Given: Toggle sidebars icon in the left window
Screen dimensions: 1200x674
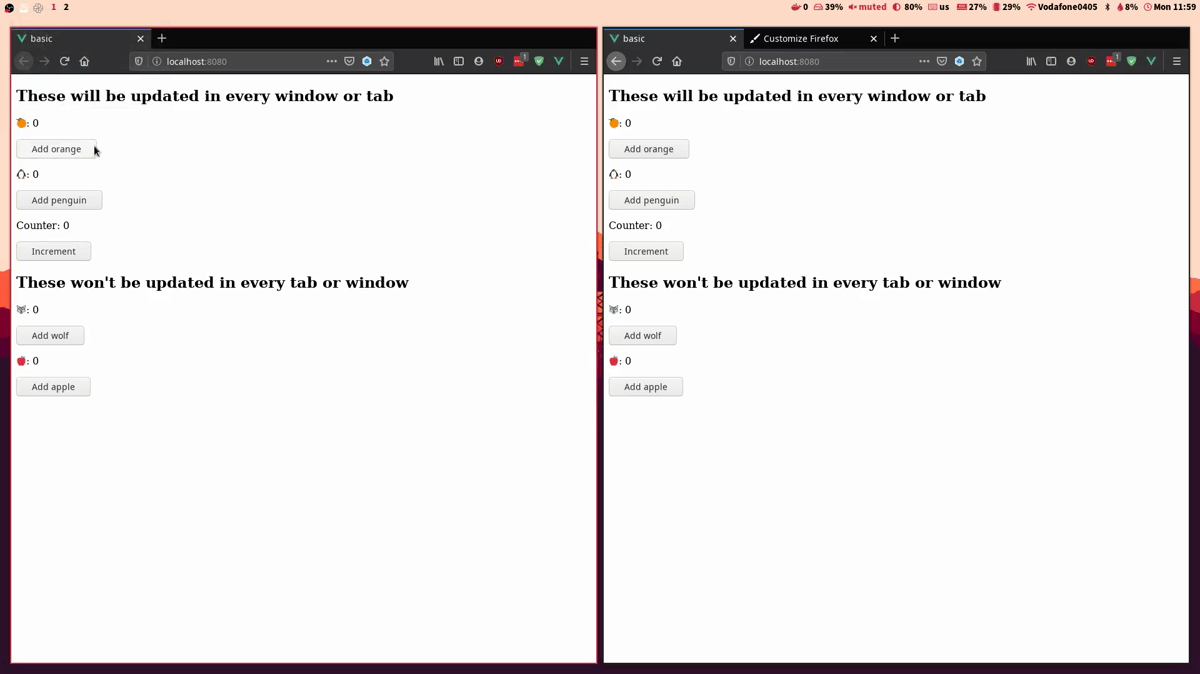Looking at the screenshot, I should 458,61.
